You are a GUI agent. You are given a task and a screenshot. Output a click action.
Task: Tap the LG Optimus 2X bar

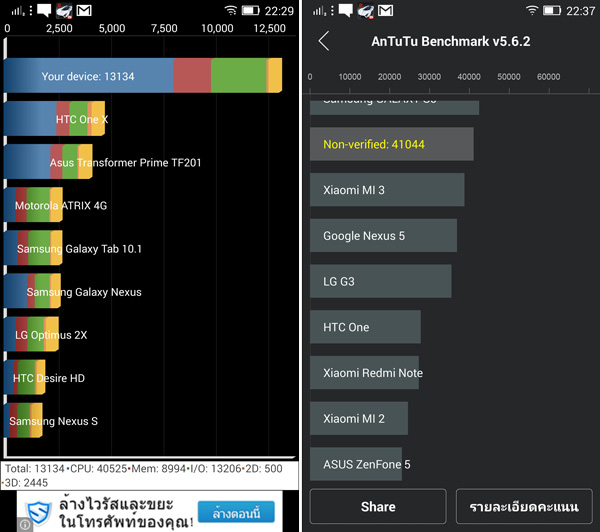[x=31, y=334]
